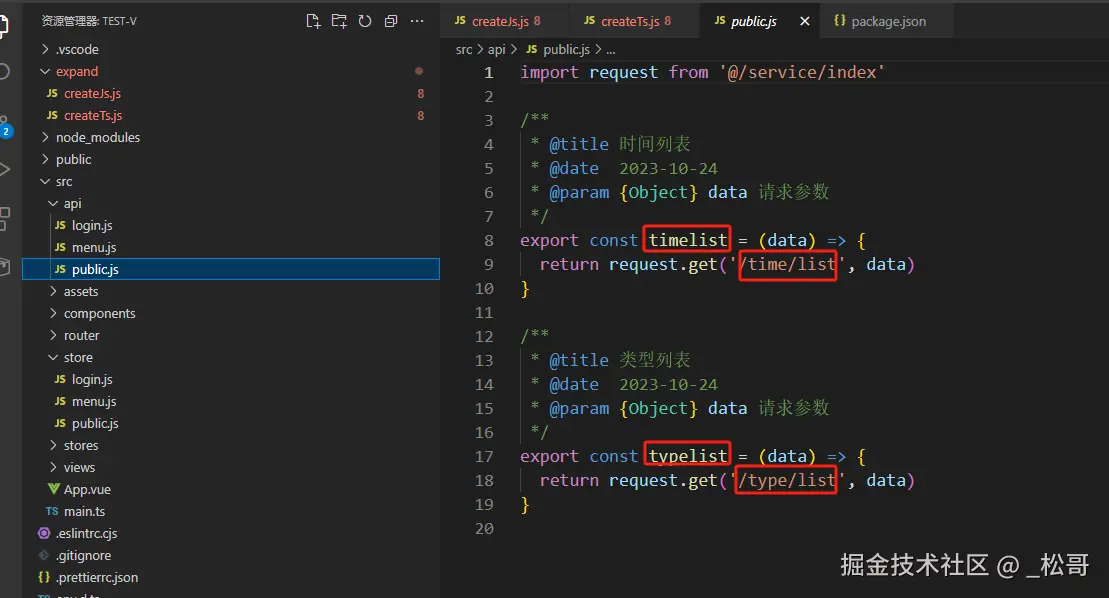The width and height of the screenshot is (1109, 598).
Task: Close the public.js editor tab
Action: tap(798, 21)
